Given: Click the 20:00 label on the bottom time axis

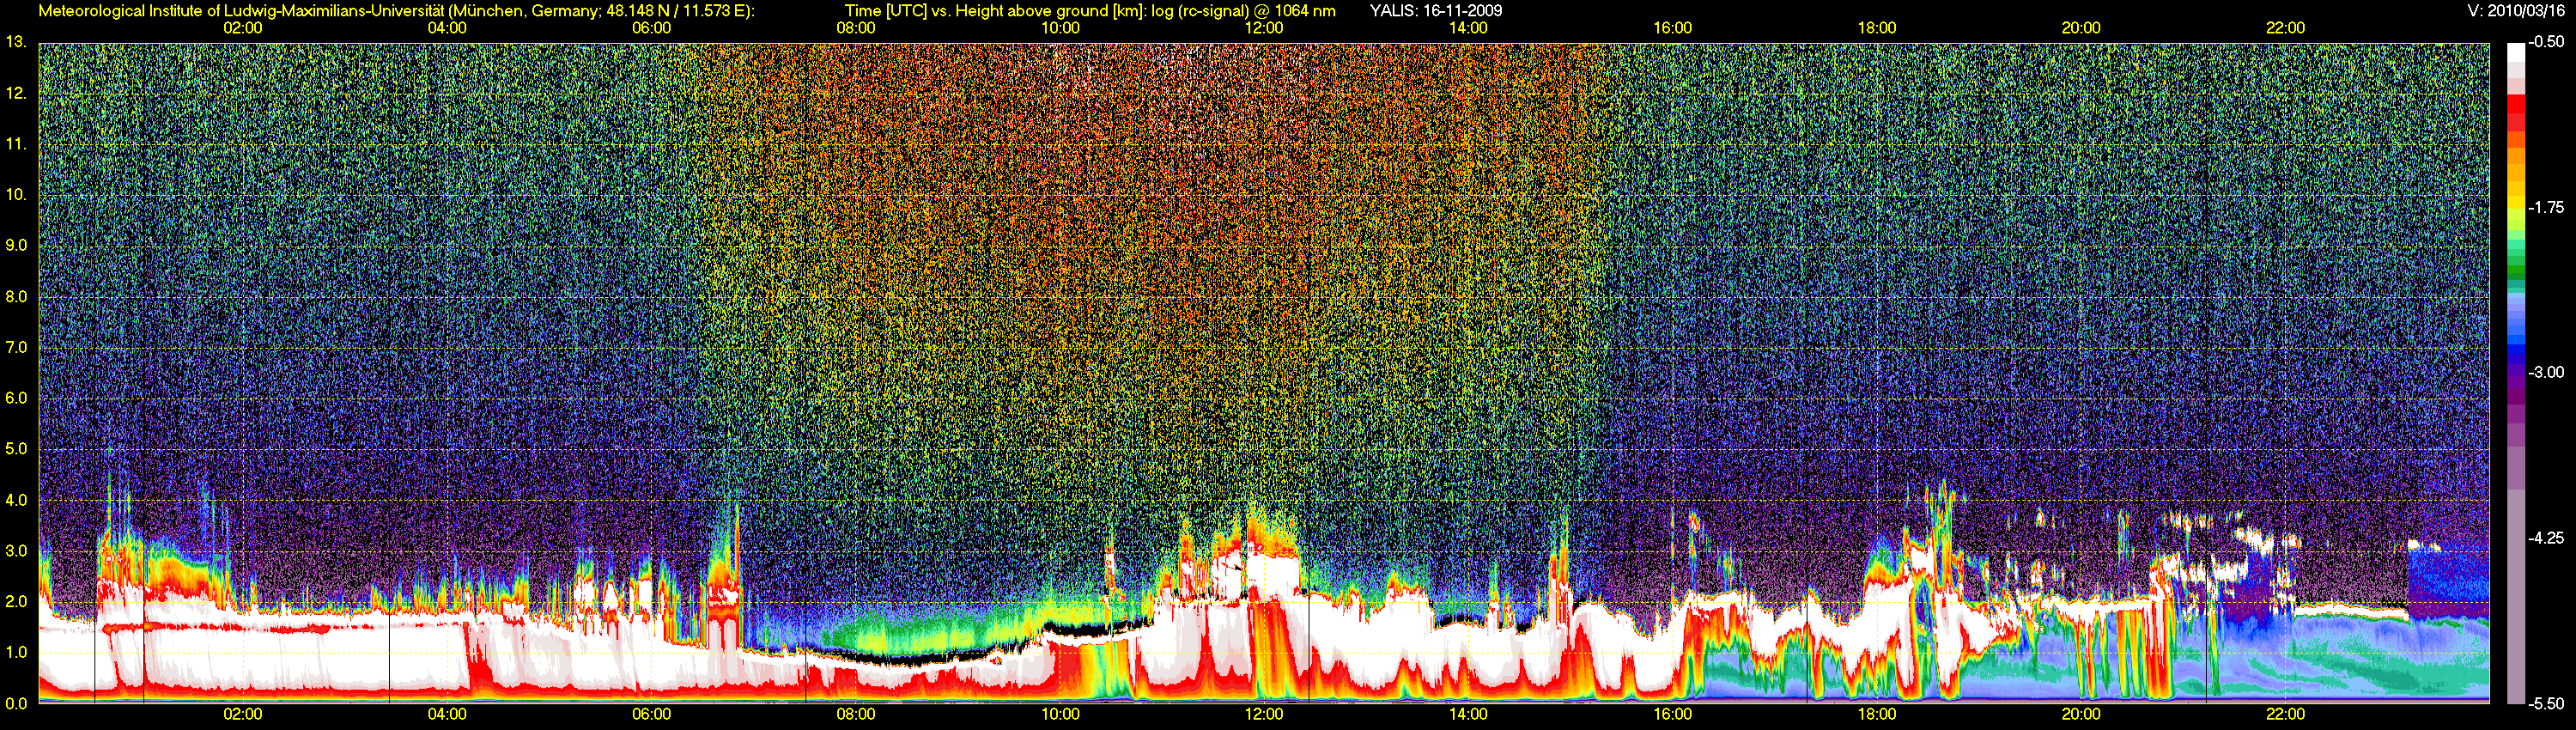Looking at the screenshot, I should (x=2081, y=714).
